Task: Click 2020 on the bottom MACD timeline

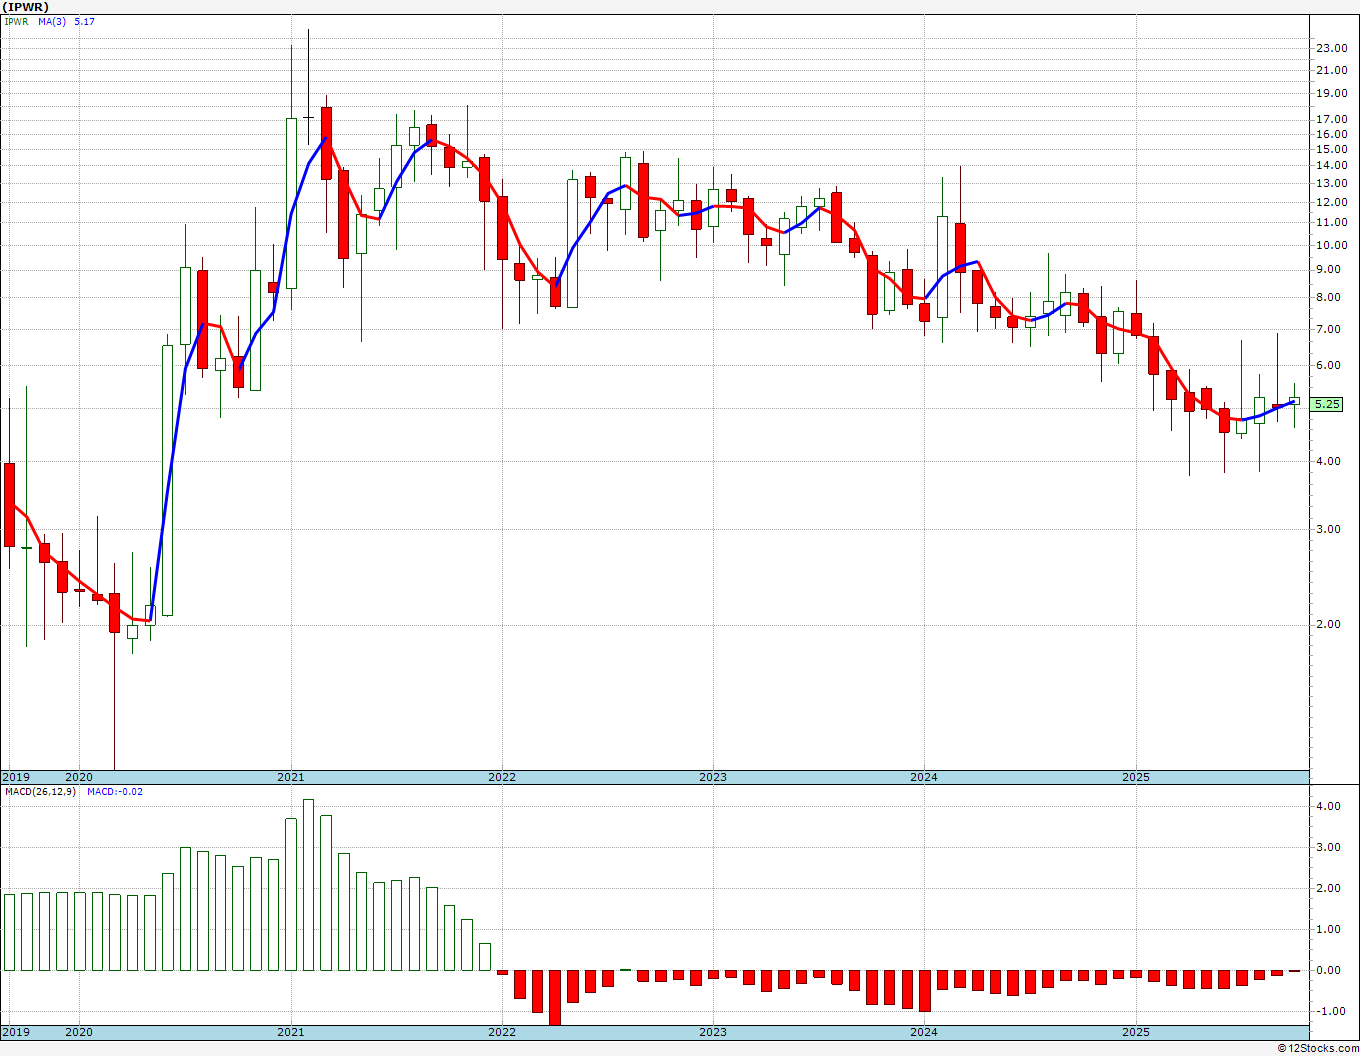Action: click(79, 1032)
